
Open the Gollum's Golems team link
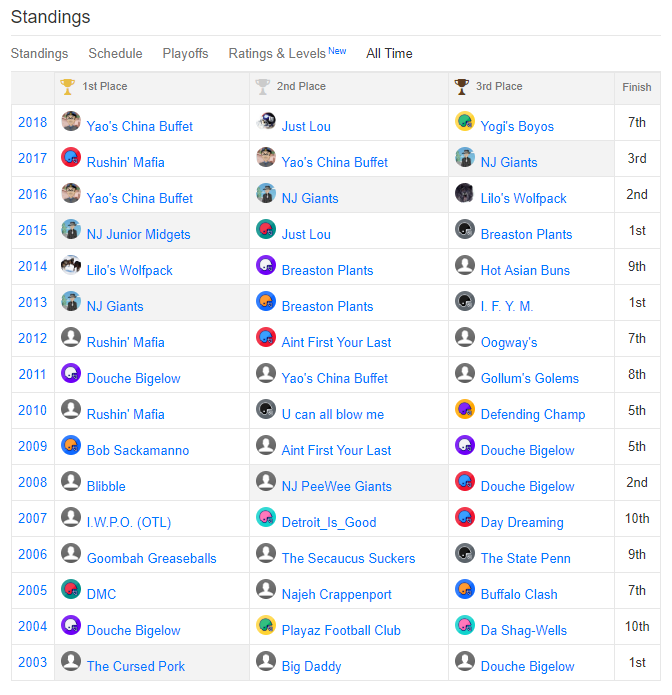(530, 378)
